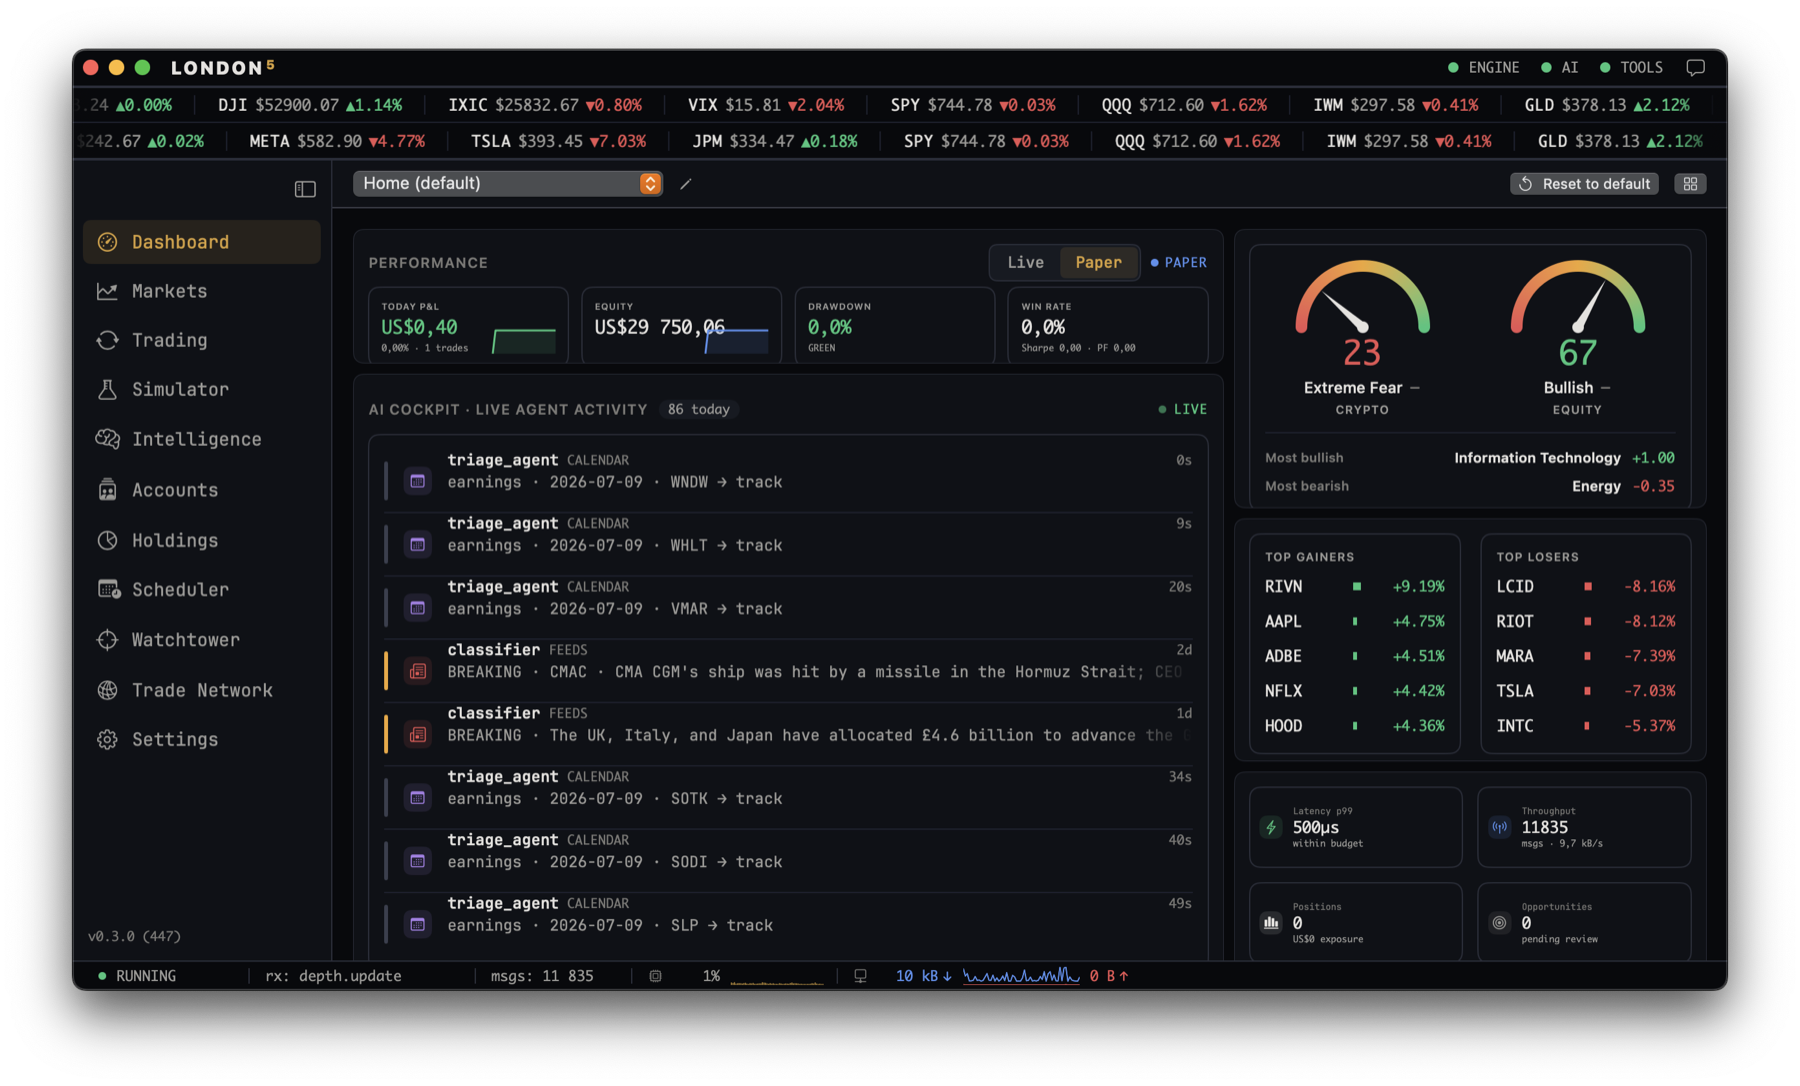This screenshot has width=1800, height=1086.
Task: Click the Watchtower crosshair icon
Action: pos(107,640)
